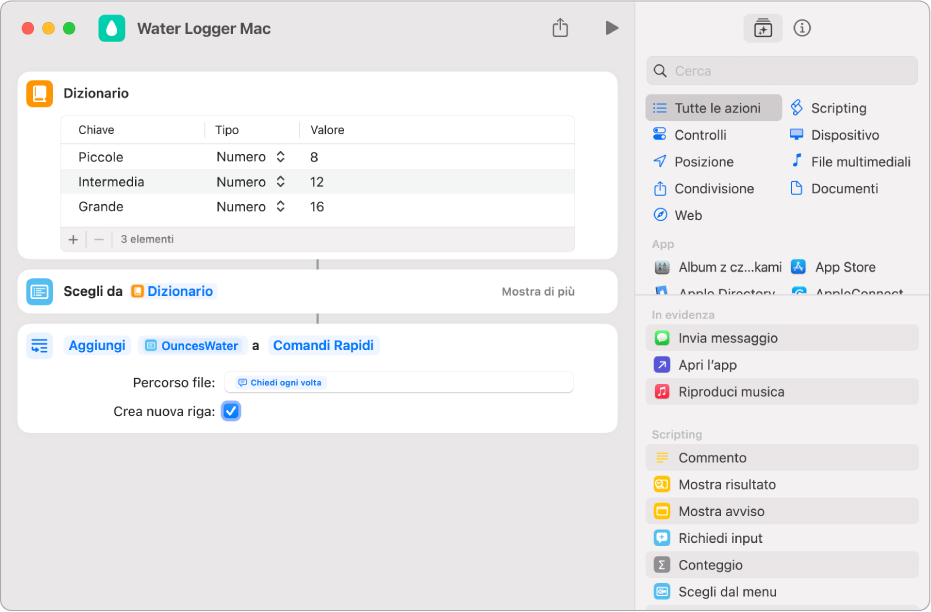Click the value 16 in Grande row
This screenshot has width=931, height=612.
pos(317,207)
